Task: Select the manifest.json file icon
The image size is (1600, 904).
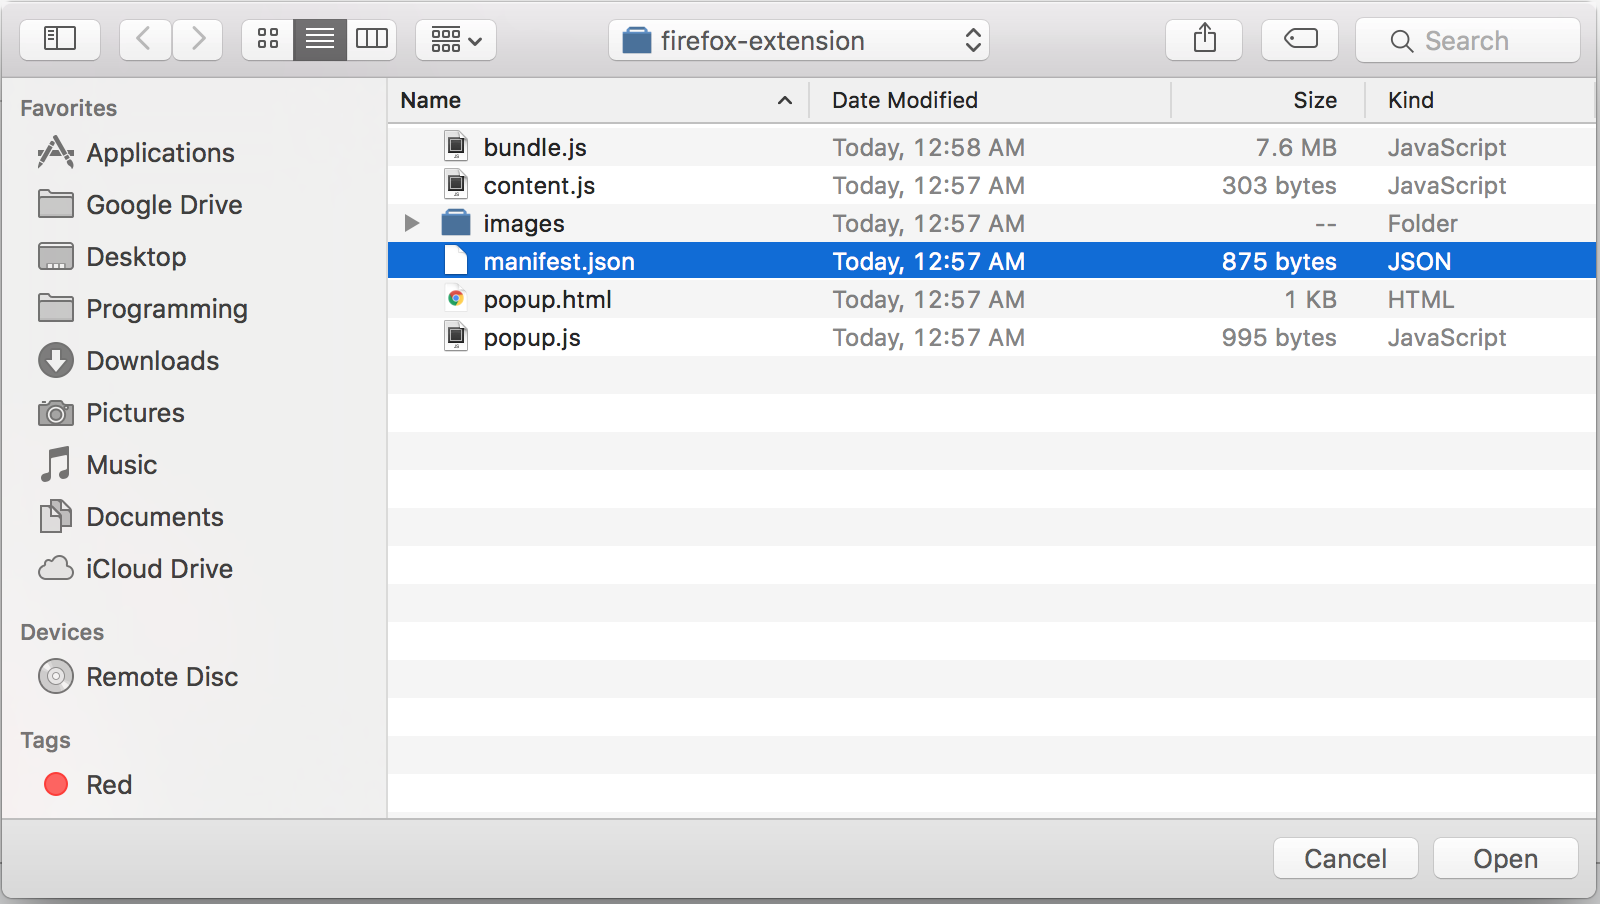Action: [456, 261]
